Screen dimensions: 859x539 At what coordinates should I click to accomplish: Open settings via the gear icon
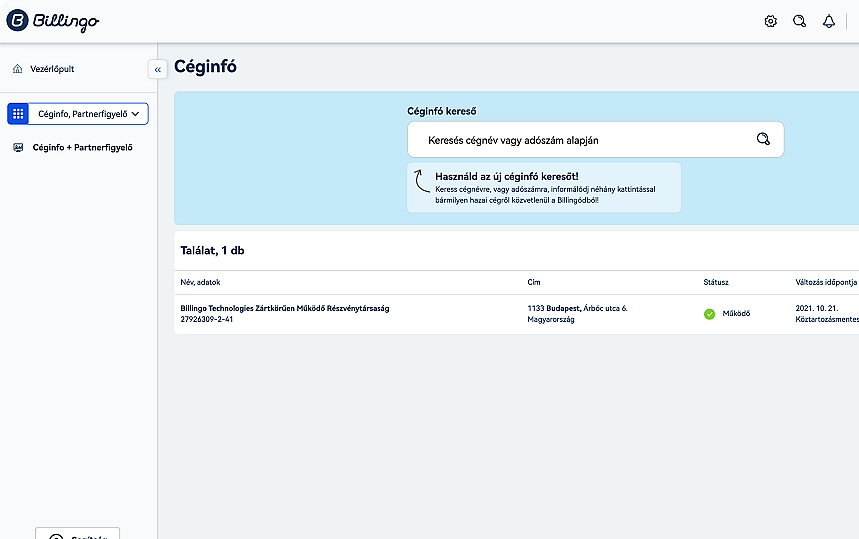[x=770, y=21]
